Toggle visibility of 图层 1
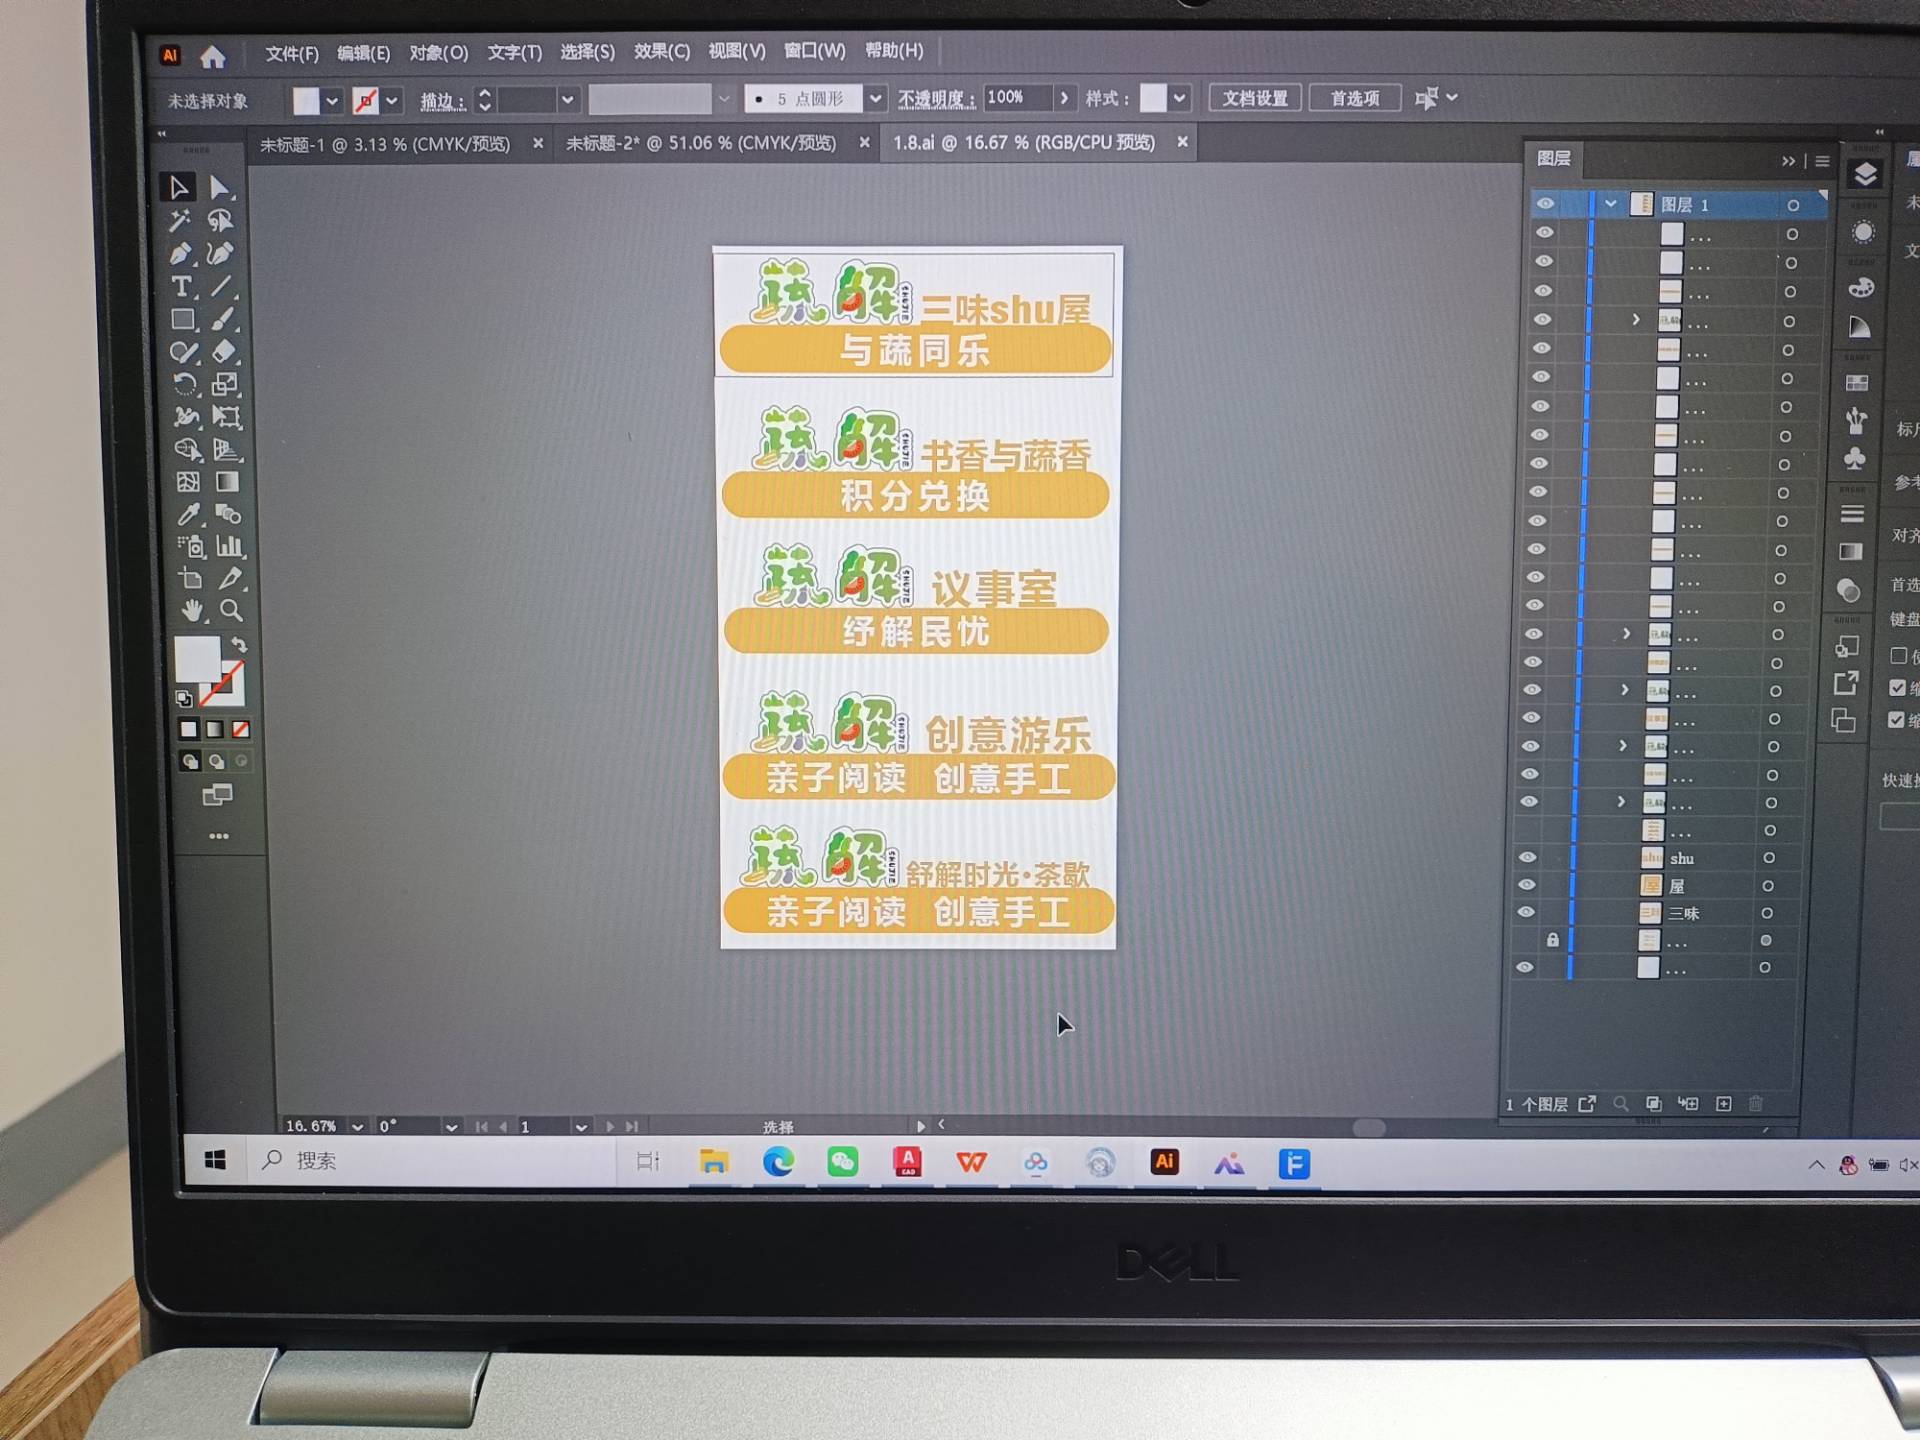 point(1545,204)
